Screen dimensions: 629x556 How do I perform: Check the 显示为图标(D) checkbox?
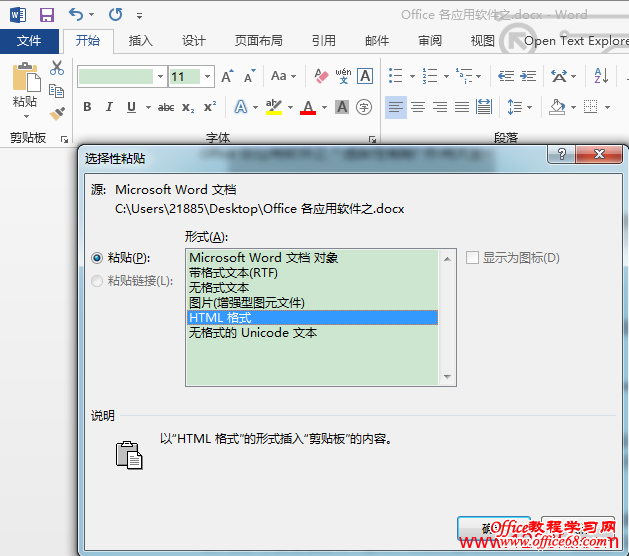click(x=473, y=258)
